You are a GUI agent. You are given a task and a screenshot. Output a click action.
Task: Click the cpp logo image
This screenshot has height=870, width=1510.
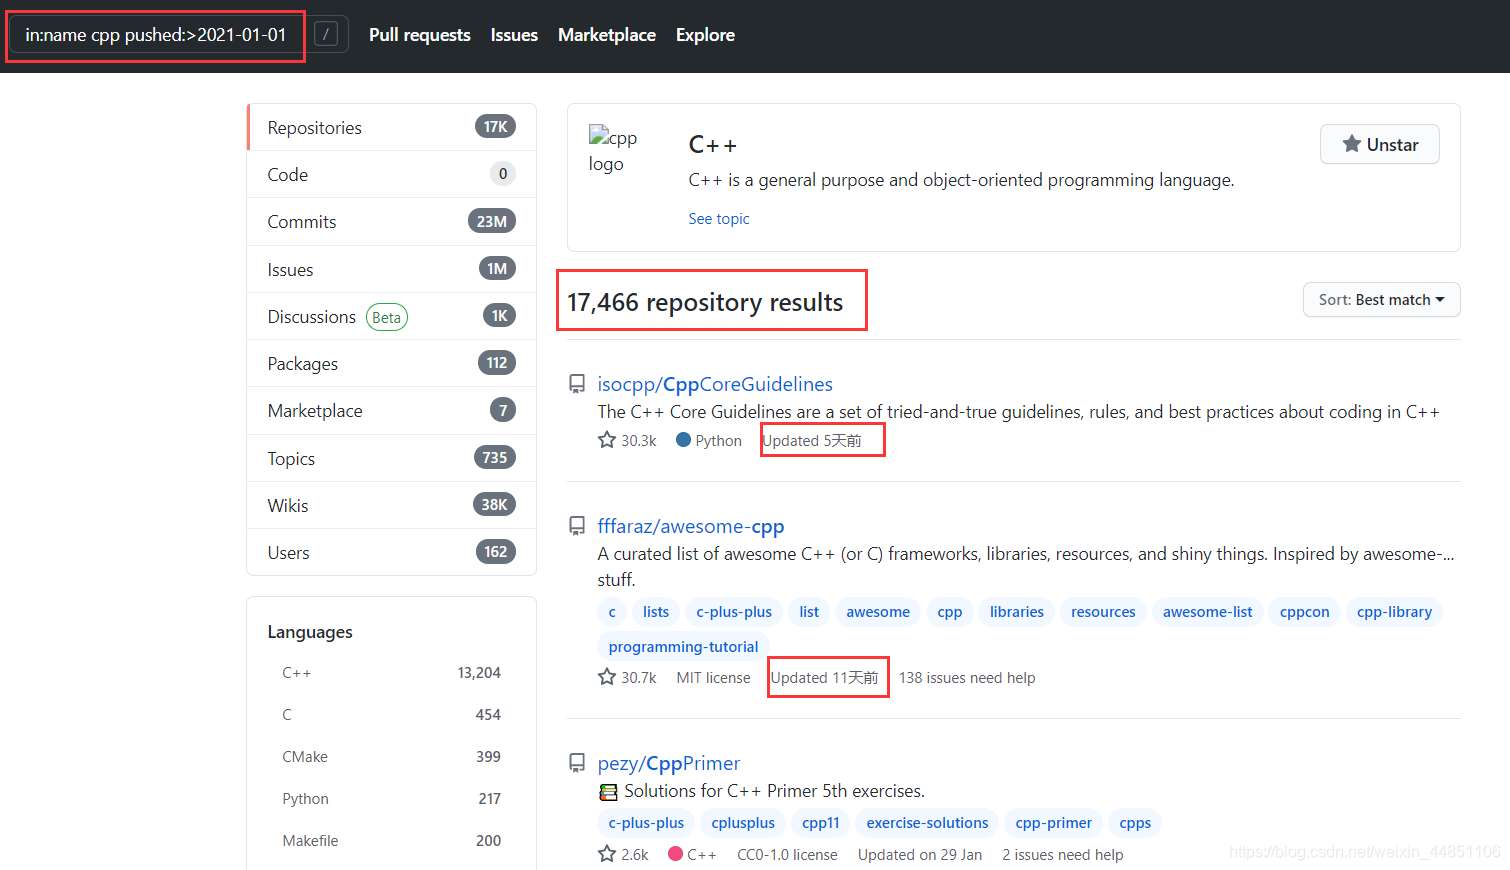613,150
